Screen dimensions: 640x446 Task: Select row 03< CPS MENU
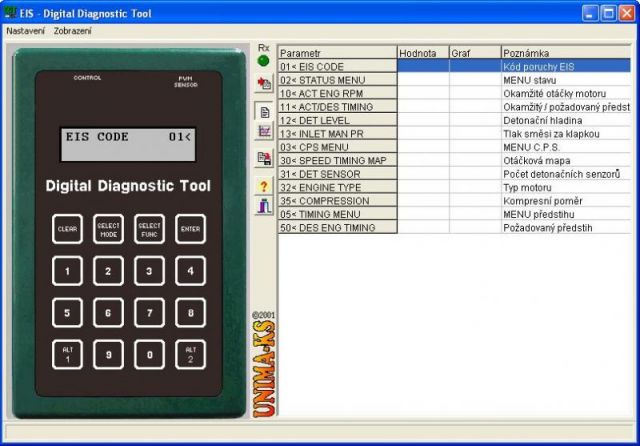click(x=454, y=147)
